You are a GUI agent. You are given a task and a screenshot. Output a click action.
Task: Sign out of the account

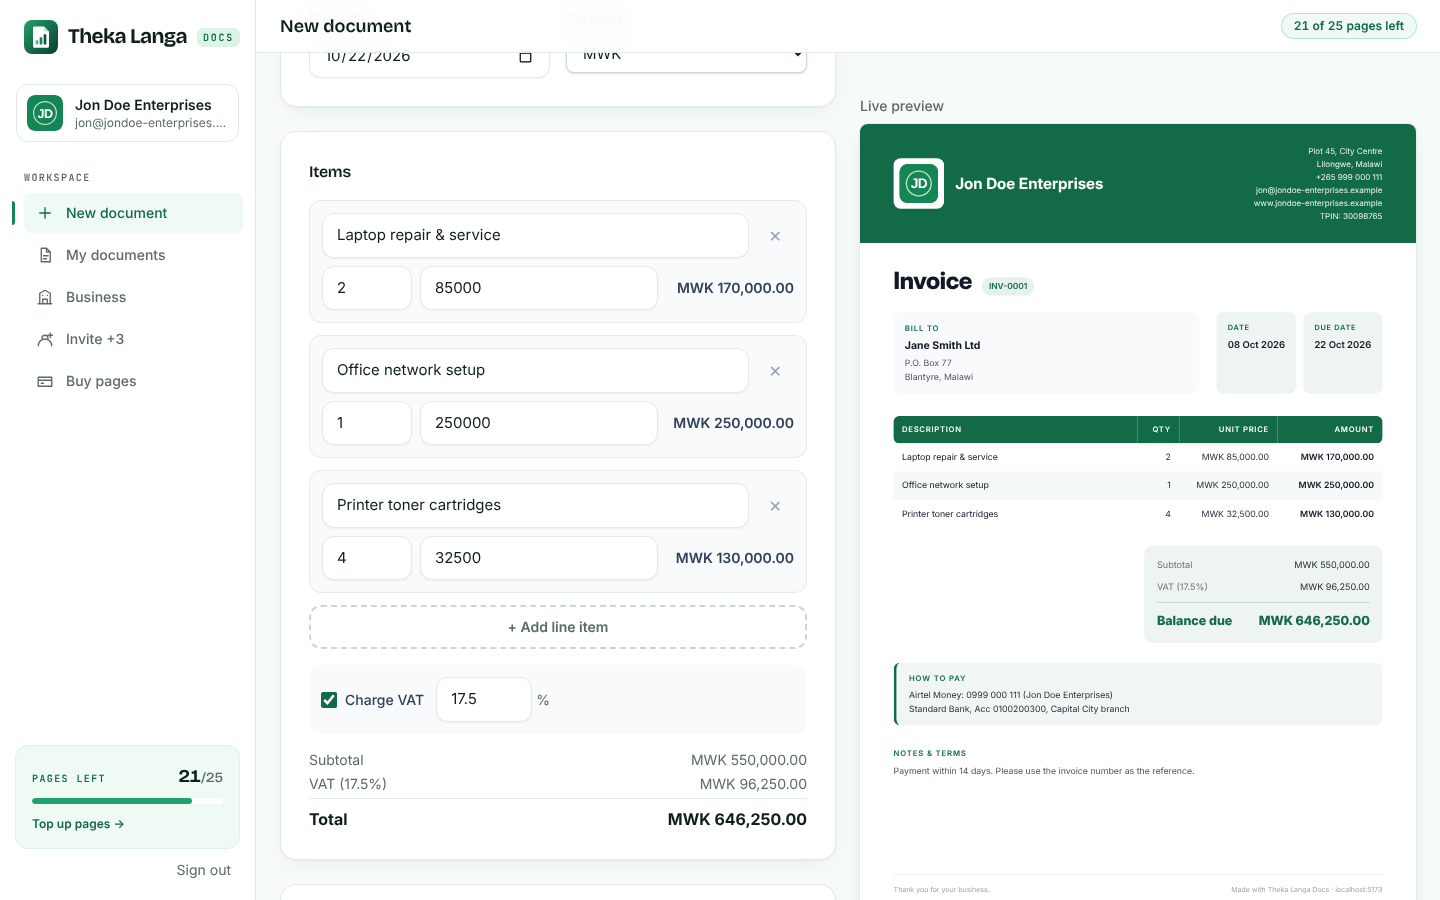[x=204, y=870]
